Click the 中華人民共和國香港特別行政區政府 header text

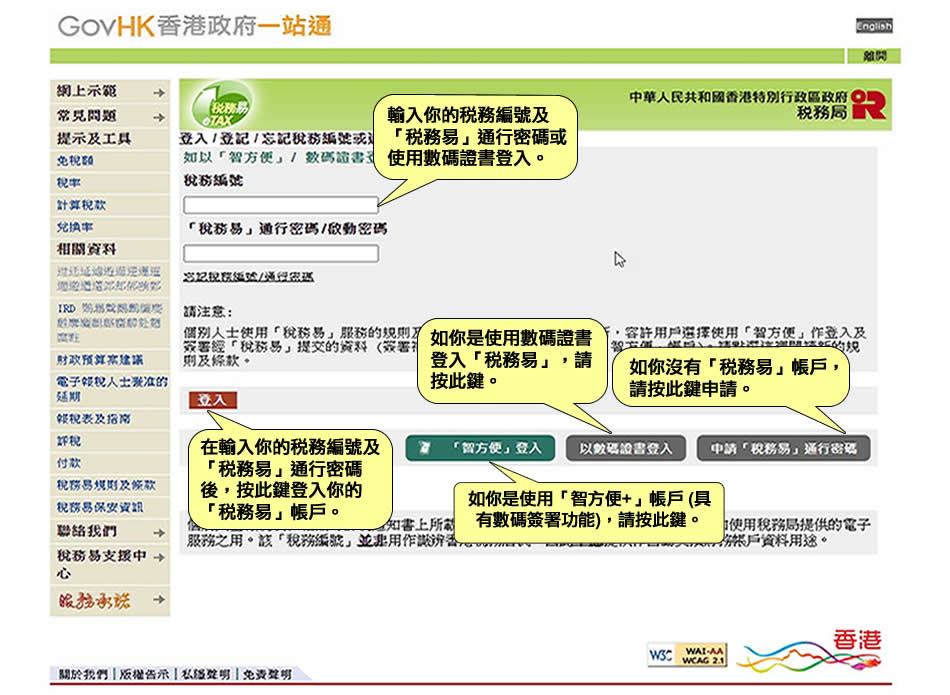739,97
